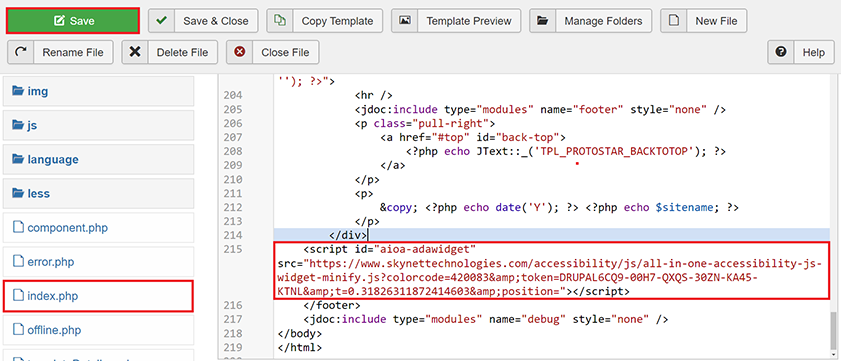
Task: Click the edit icon inside the Save button
Action: click(x=60, y=21)
